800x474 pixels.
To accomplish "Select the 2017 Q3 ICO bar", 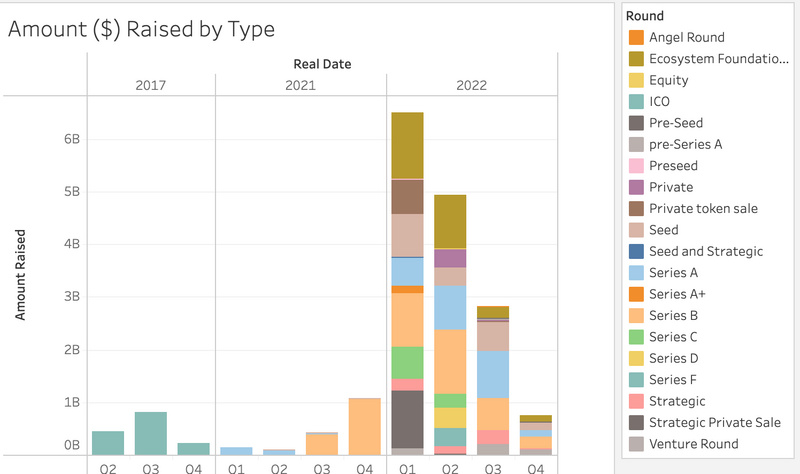I will pos(151,433).
